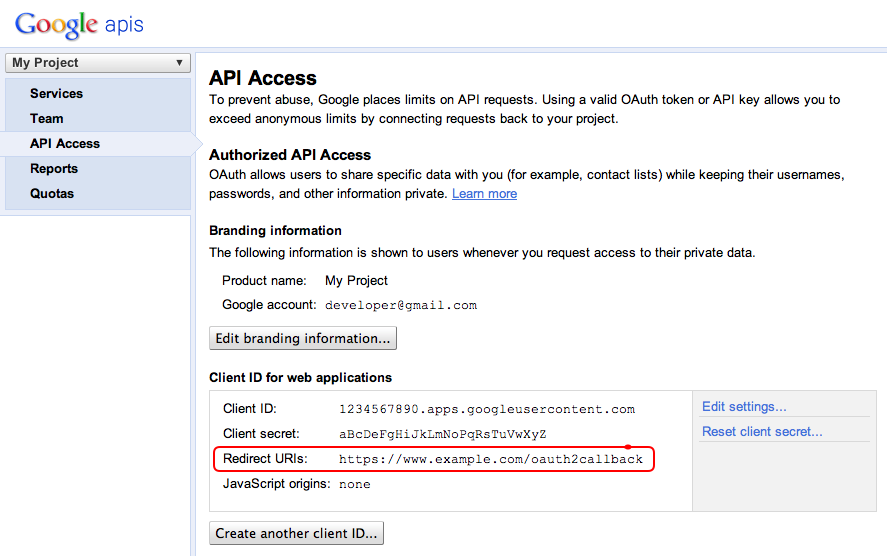Click the redirect URI oauth2callback address

pos(491,459)
